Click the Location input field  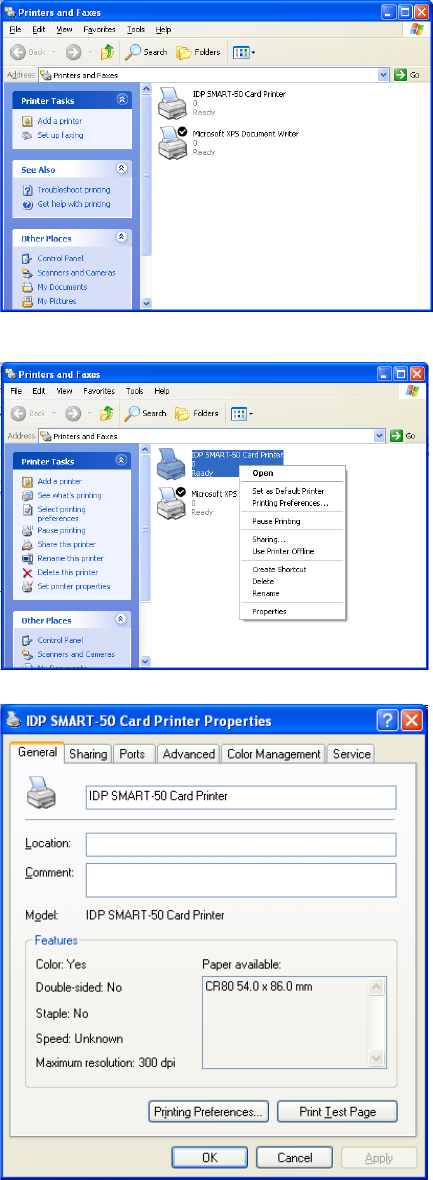click(241, 844)
